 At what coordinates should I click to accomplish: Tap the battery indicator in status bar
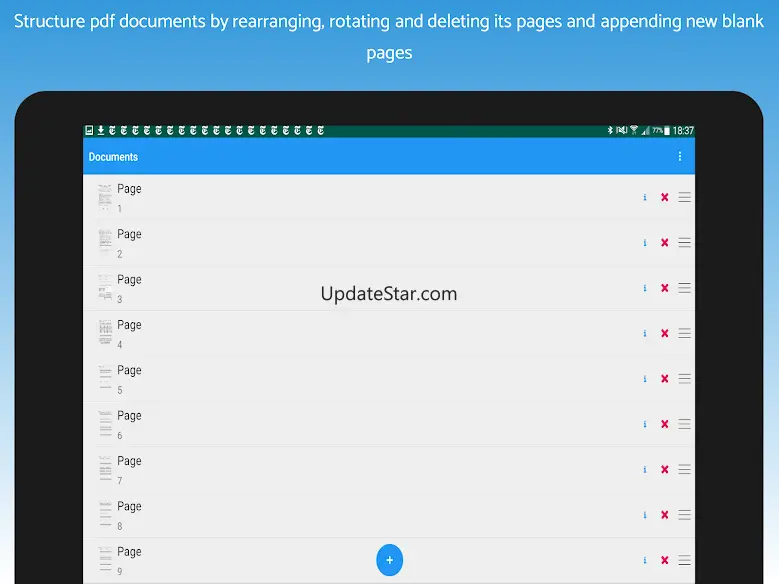667,131
